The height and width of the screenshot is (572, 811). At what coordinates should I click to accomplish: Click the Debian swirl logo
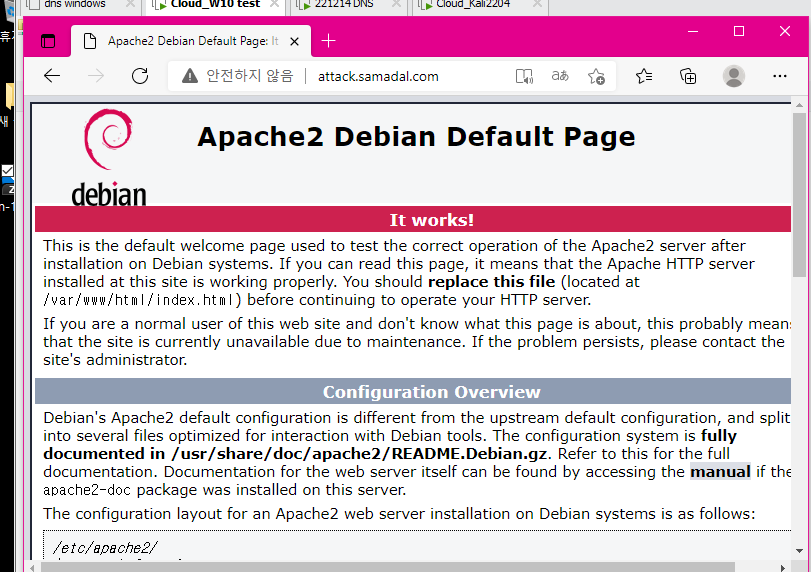point(108,139)
